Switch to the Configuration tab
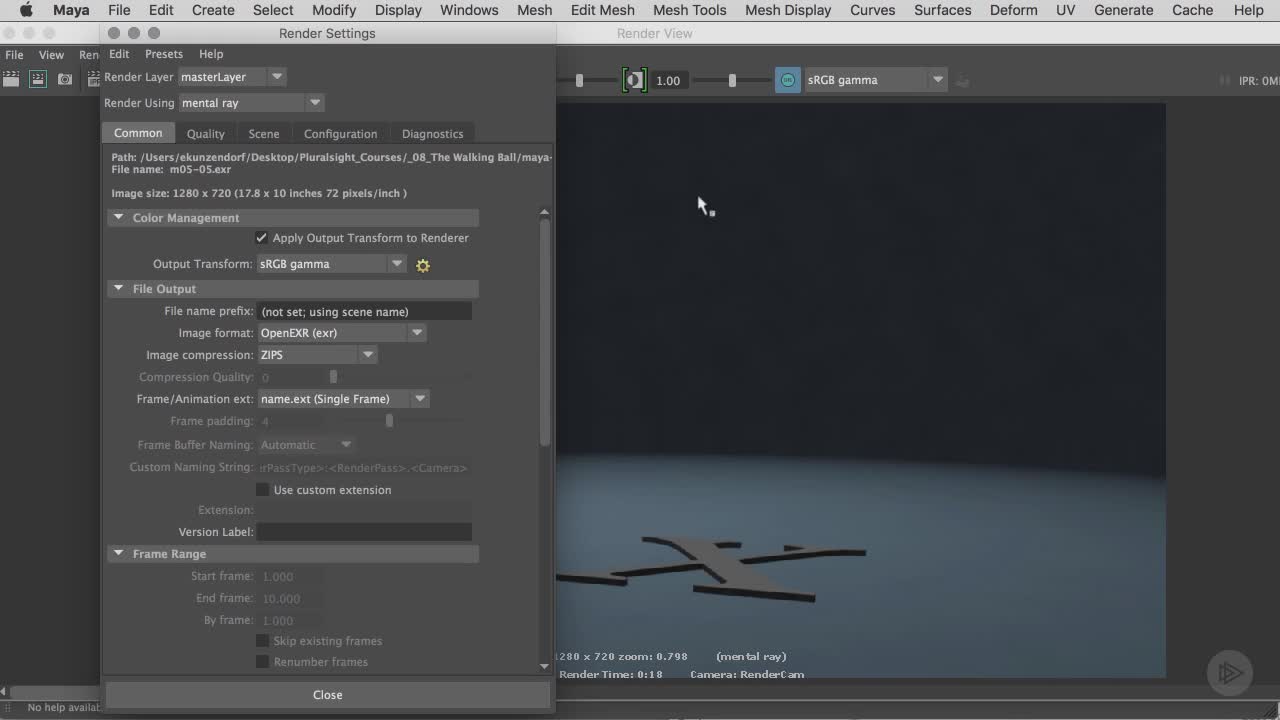 [x=340, y=134]
